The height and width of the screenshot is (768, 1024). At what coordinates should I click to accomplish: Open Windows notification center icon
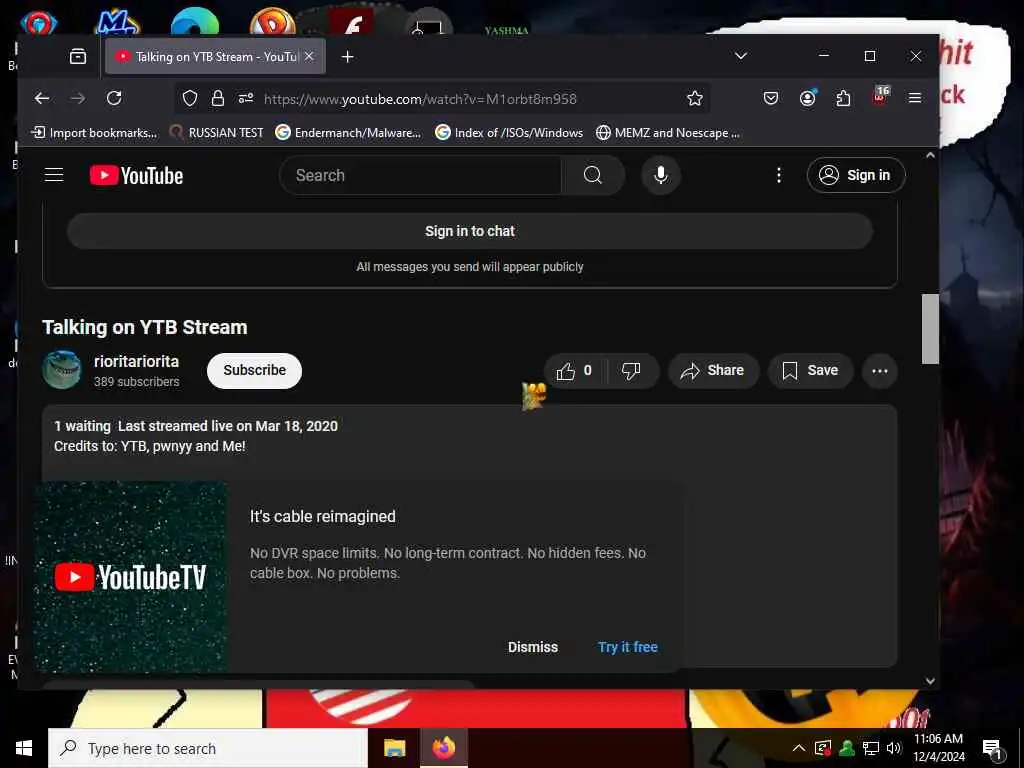pyautogui.click(x=993, y=749)
